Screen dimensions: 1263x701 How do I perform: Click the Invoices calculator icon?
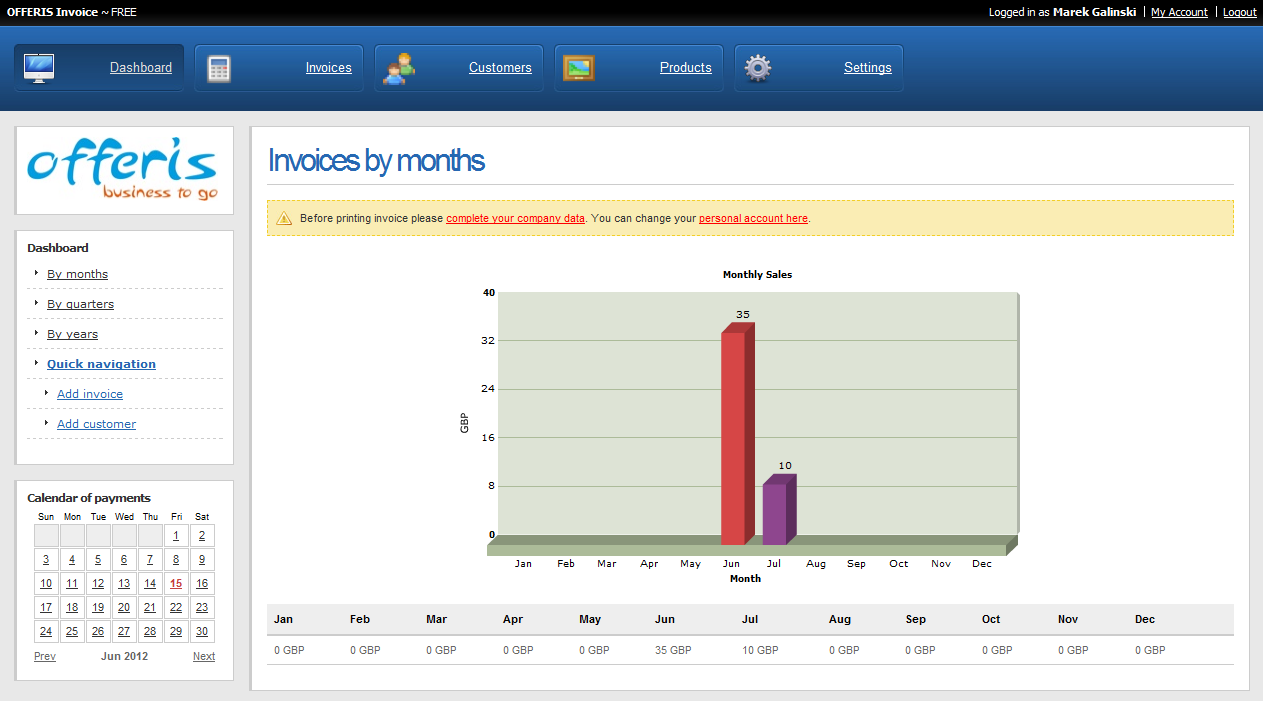pyautogui.click(x=219, y=68)
